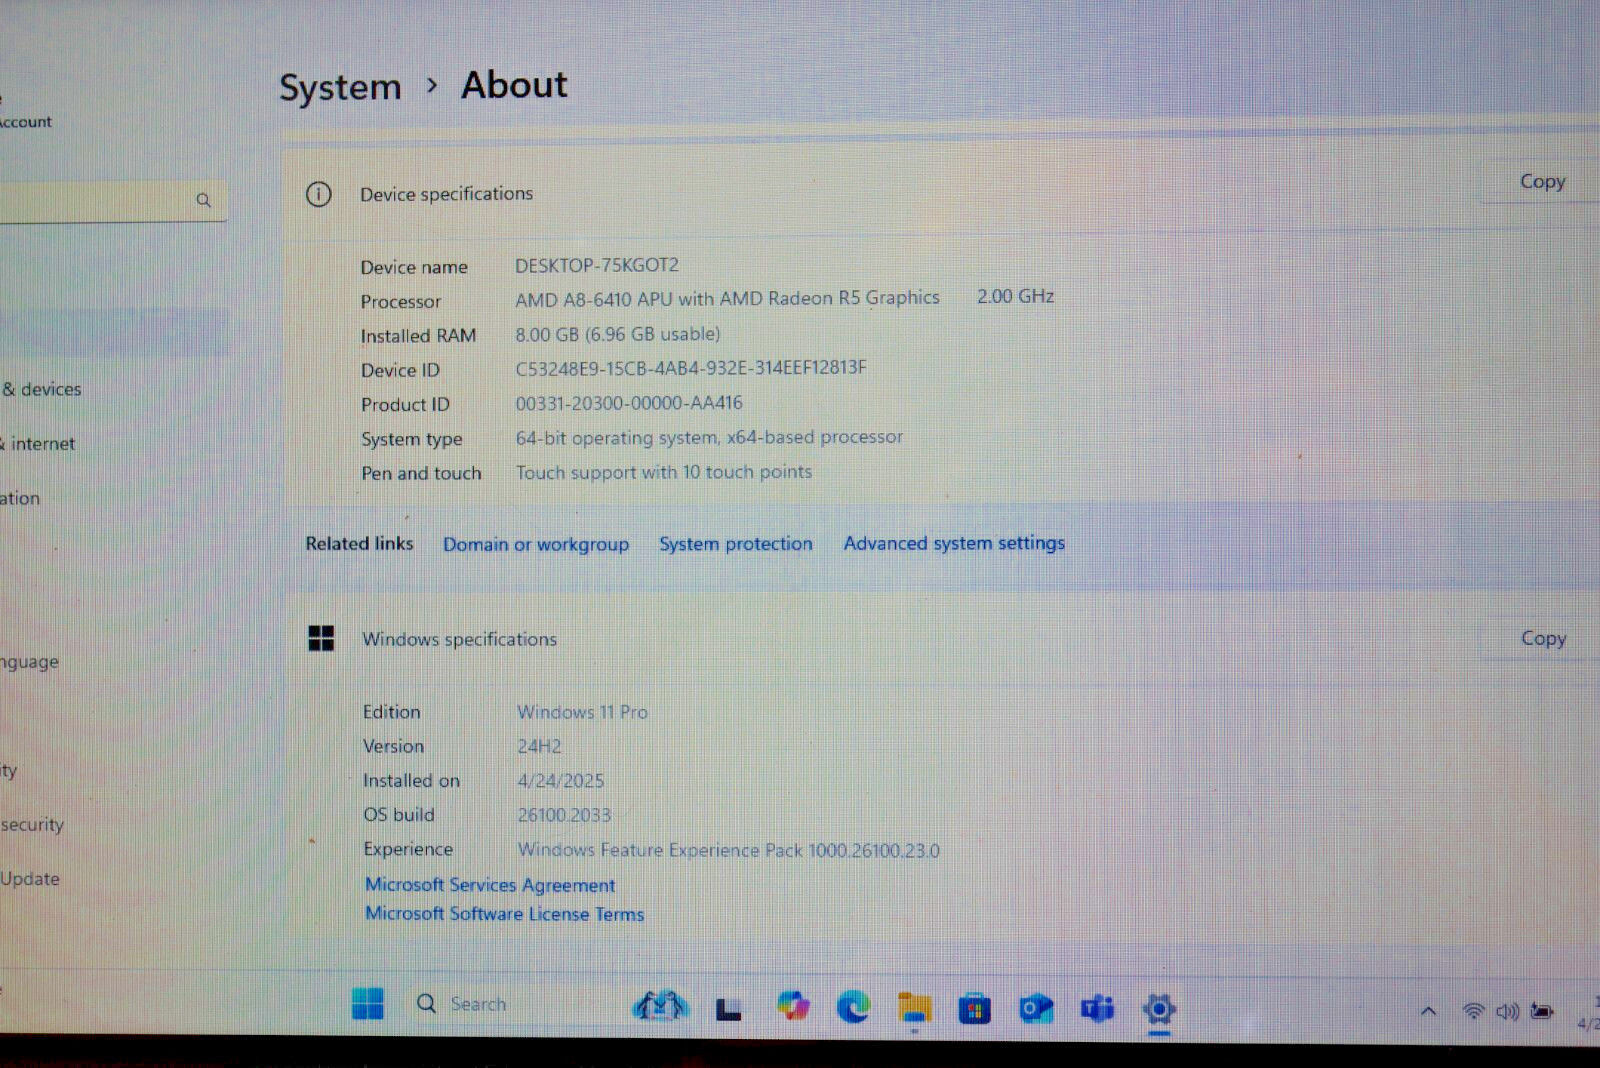The width and height of the screenshot is (1600, 1068).
Task: Select Privacy & security in sidebar
Action: tap(32, 824)
